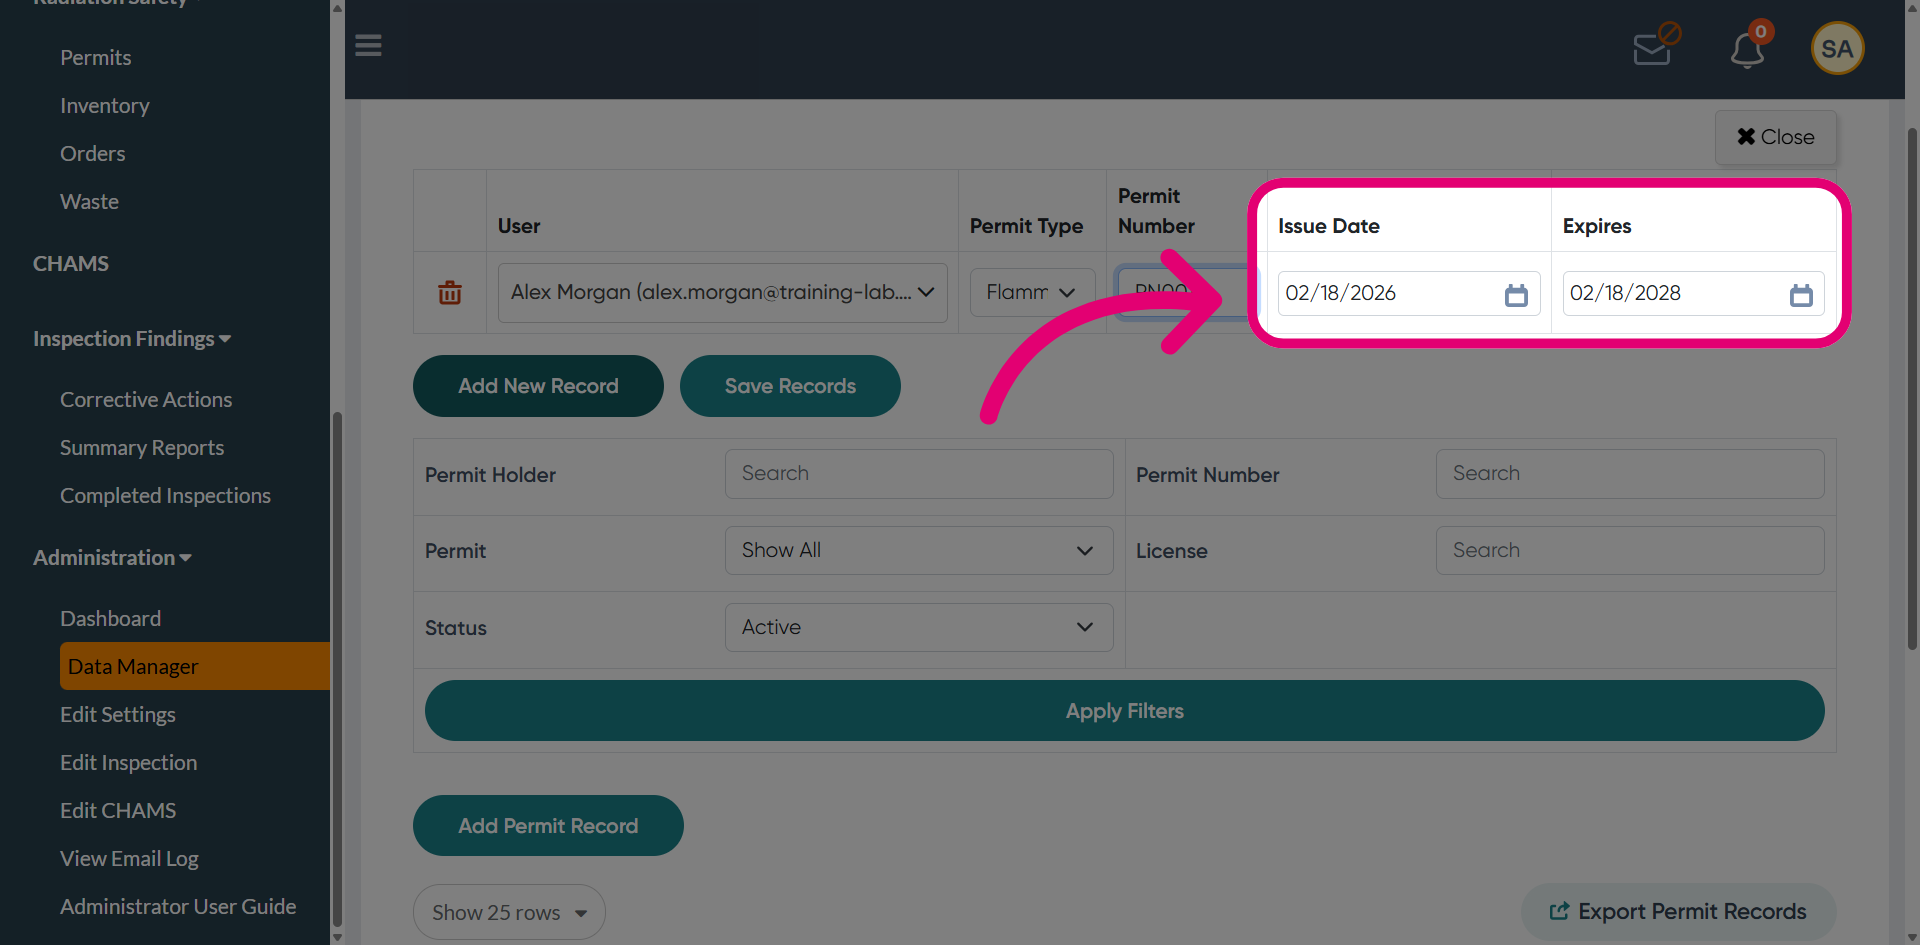Open Summary Reports in sidebar
Screen dimensions: 1920x945
click(142, 448)
